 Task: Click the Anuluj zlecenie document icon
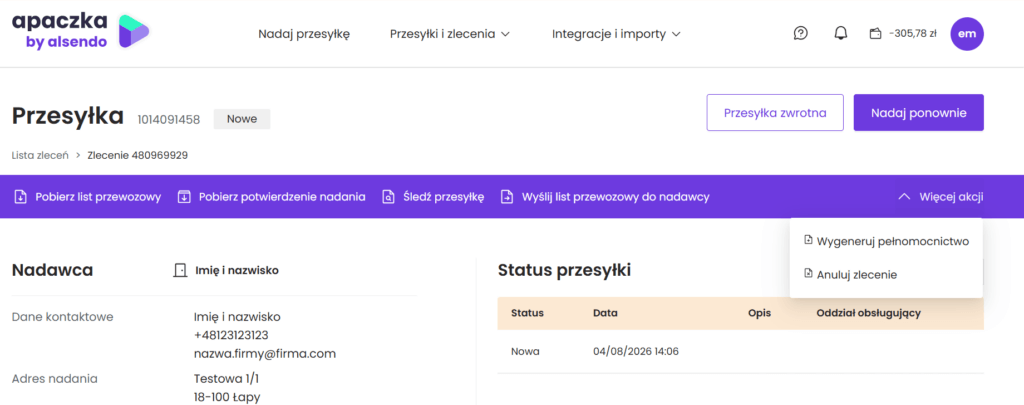808,274
